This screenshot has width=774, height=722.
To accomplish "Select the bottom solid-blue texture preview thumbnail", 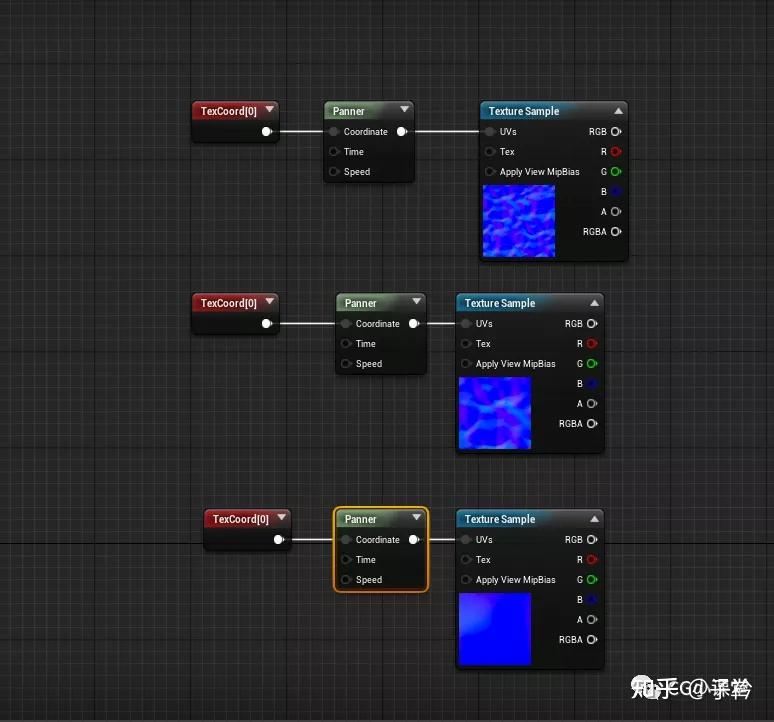I will click(495, 629).
